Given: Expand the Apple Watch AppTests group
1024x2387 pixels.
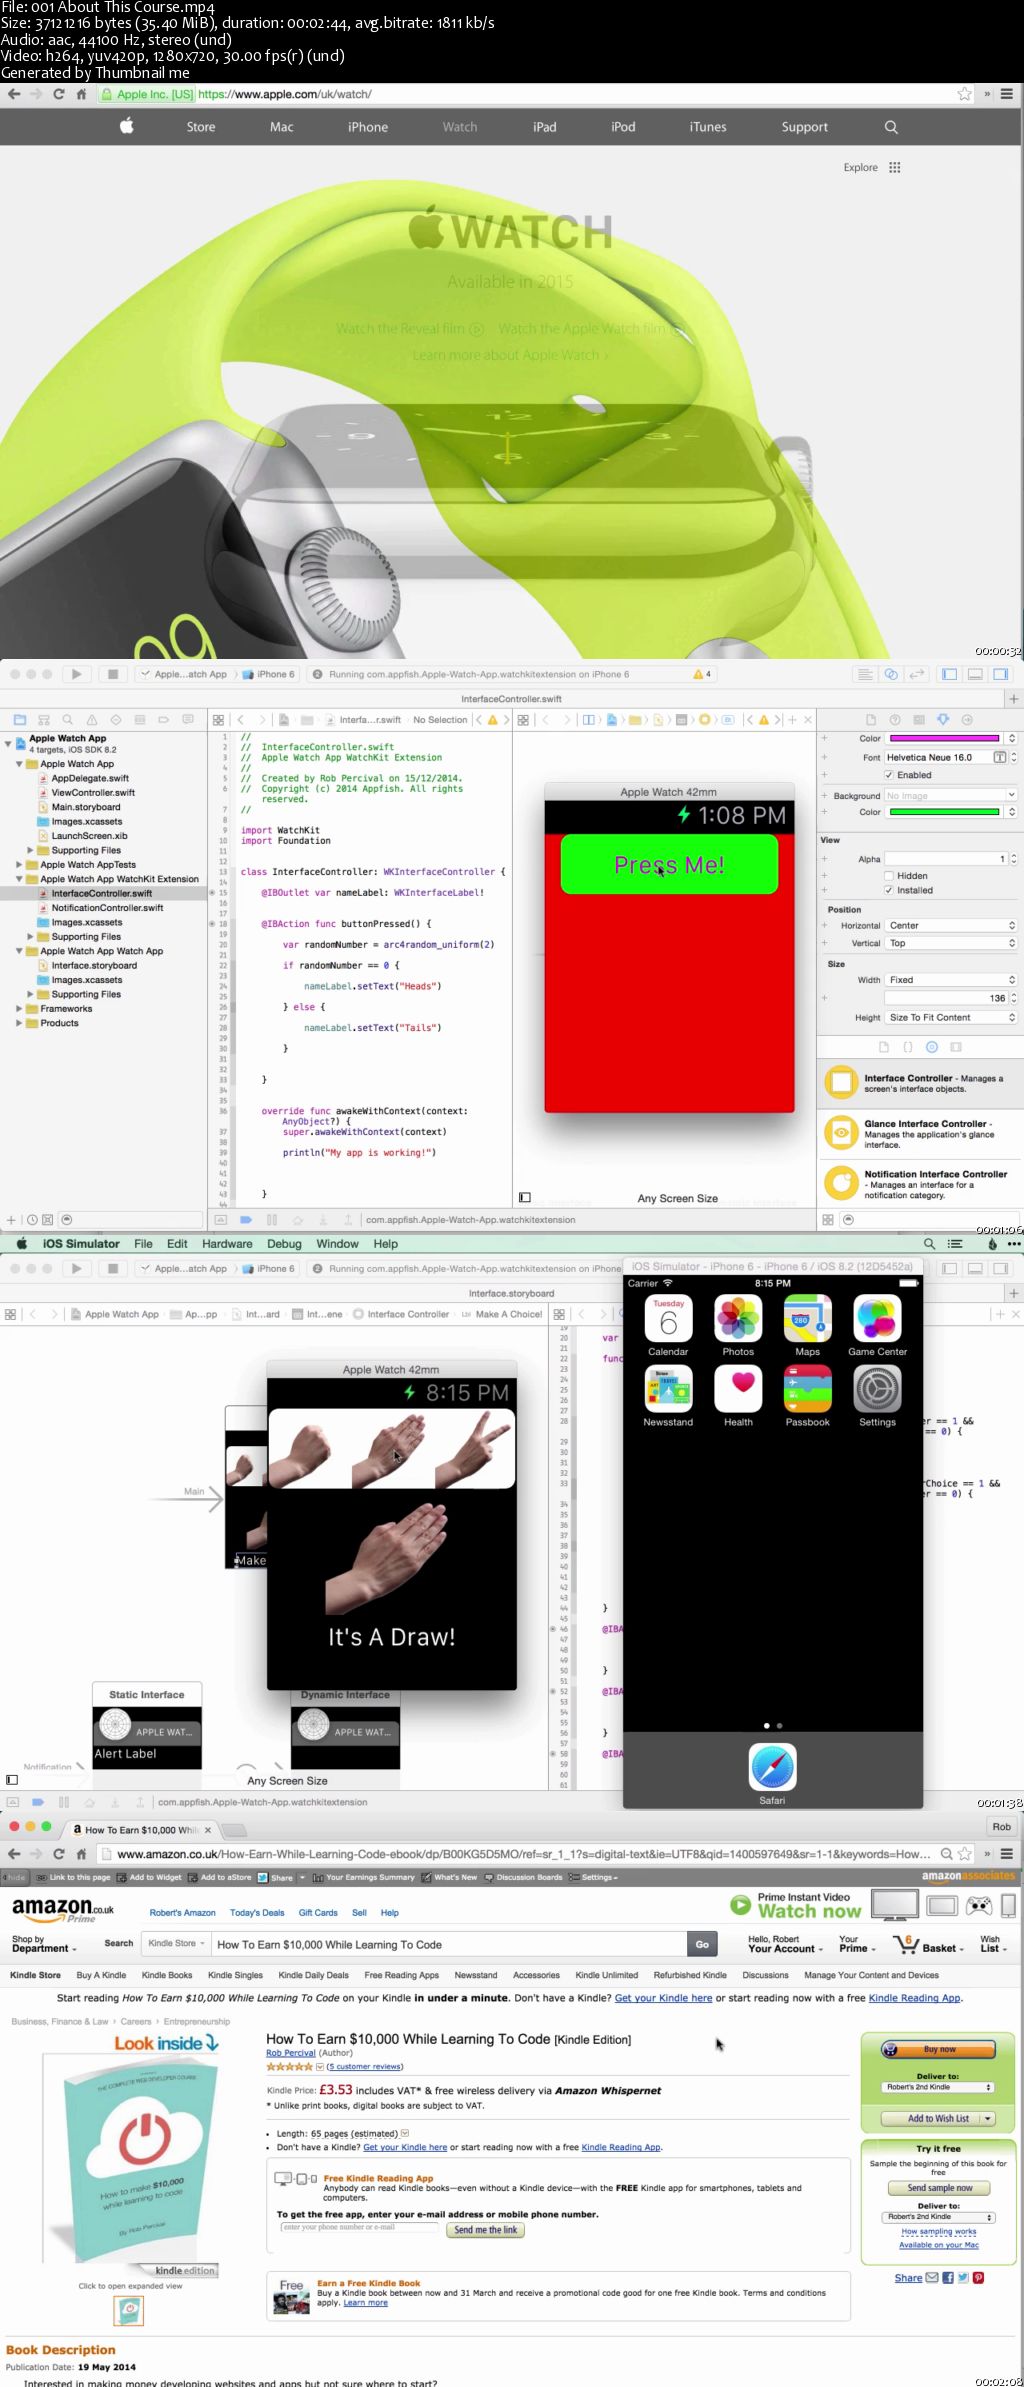Looking at the screenshot, I should (x=19, y=865).
